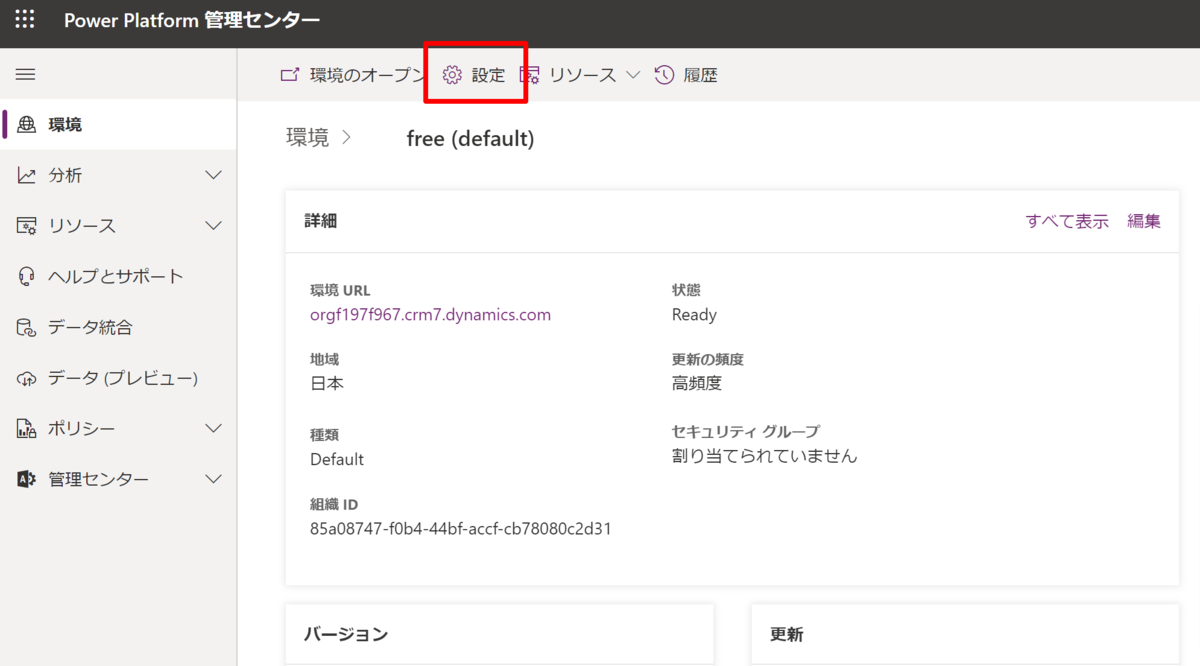Viewport: 1200px width, 666px height.
Task: Click free (default) breadcrumb title
Action: pyautogui.click(x=470, y=139)
